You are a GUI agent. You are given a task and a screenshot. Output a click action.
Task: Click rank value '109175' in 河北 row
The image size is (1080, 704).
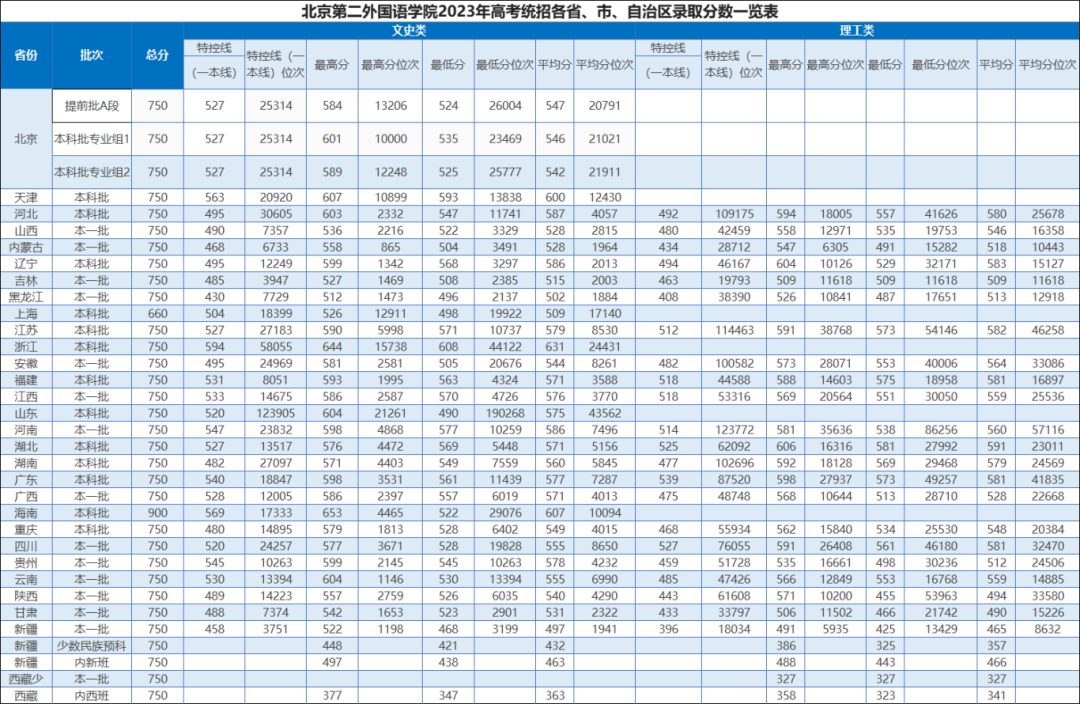[734, 214]
